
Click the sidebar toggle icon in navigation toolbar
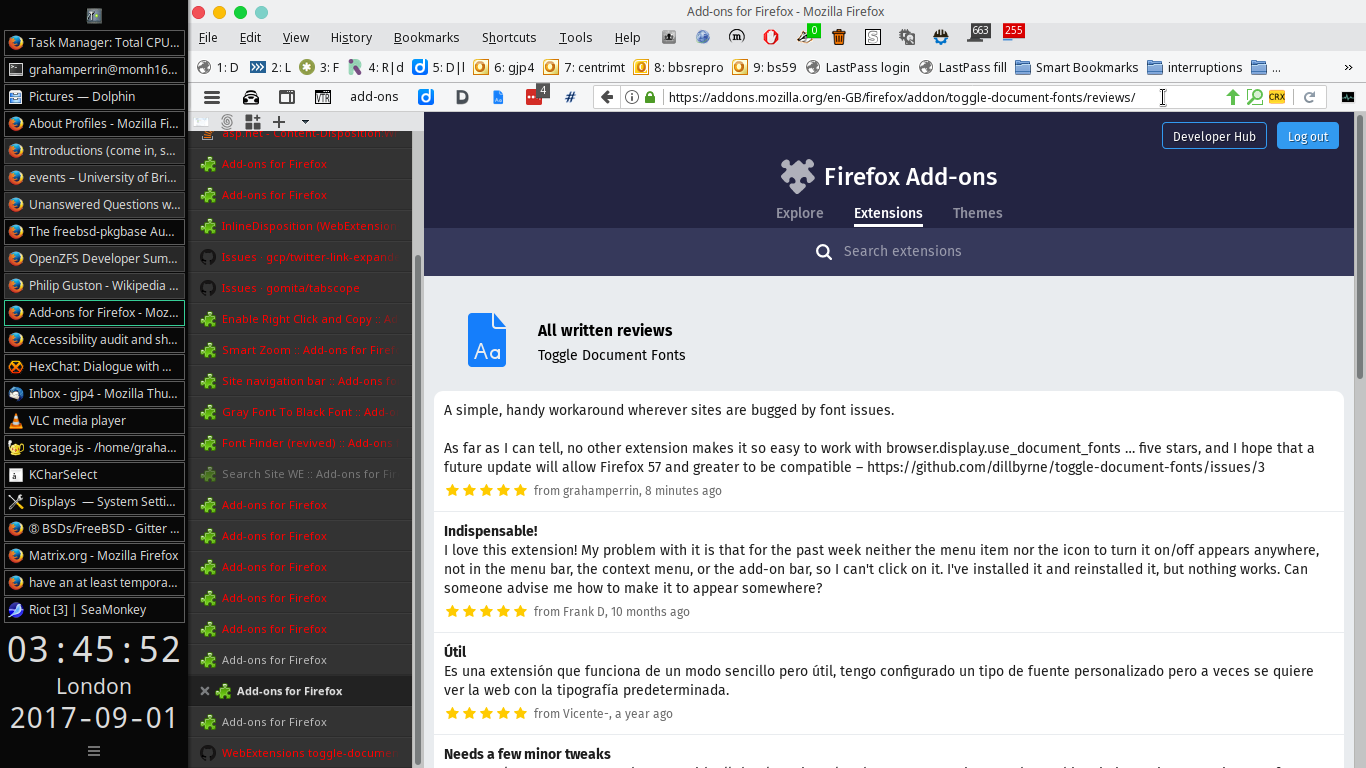point(287,97)
